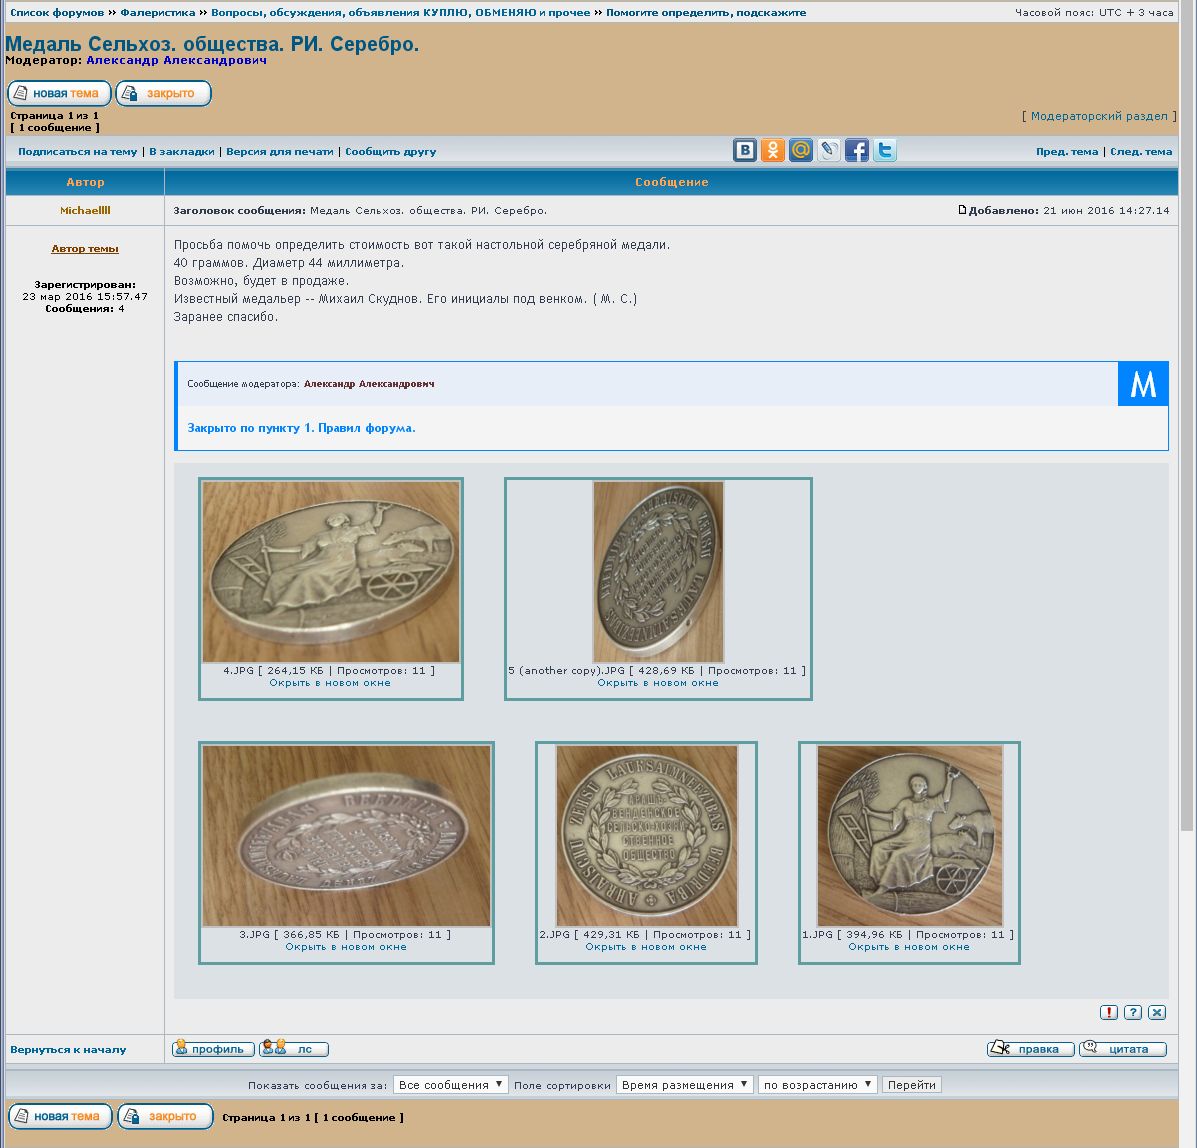The image size is (1197, 1148).
Task: Go to 'Список форумов' breadcrumb
Action: 57,13
